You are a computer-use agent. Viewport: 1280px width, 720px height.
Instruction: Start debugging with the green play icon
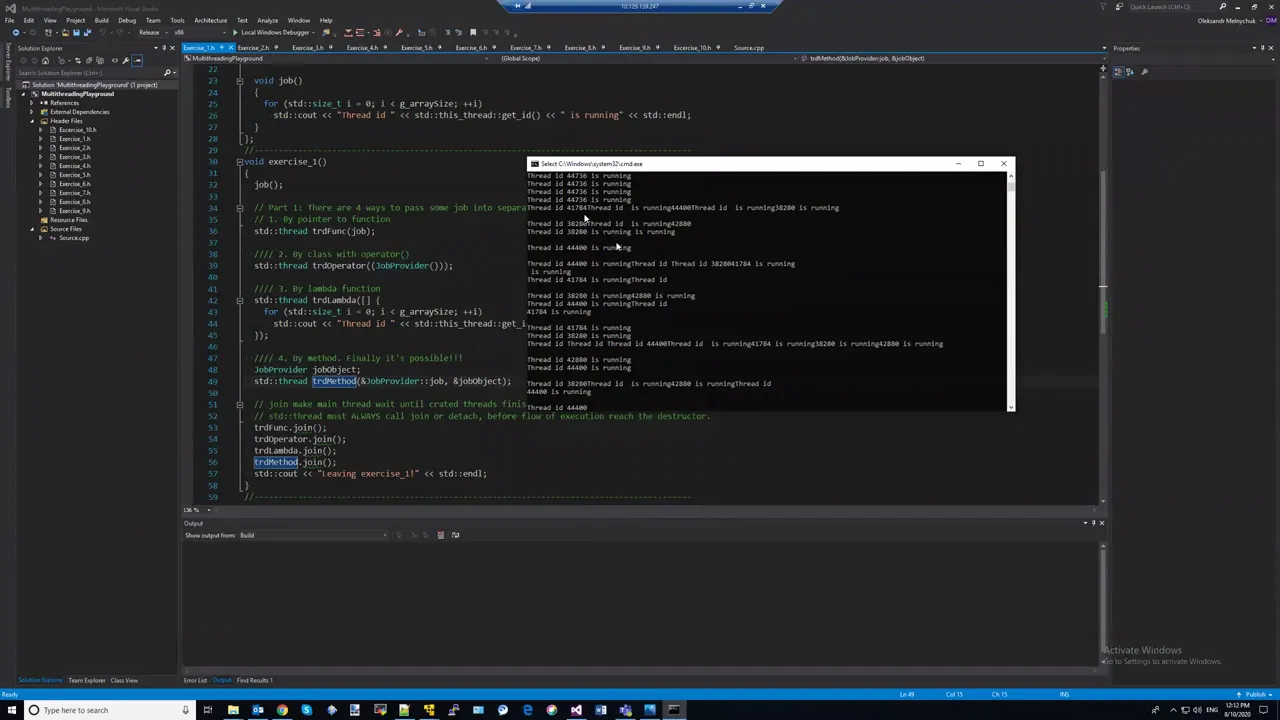pyautogui.click(x=235, y=32)
